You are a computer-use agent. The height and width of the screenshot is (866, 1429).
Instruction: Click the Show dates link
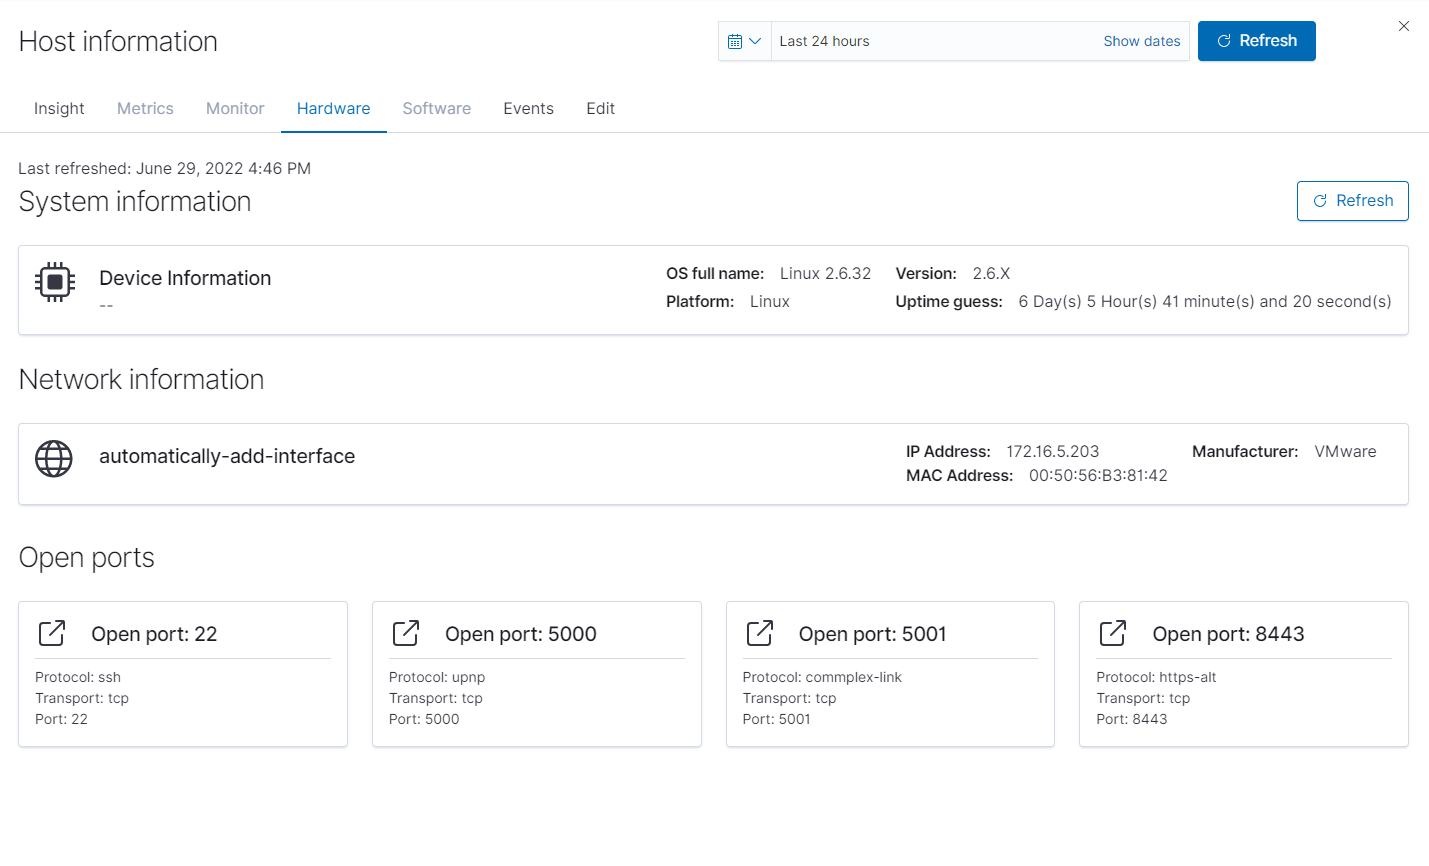(1142, 41)
